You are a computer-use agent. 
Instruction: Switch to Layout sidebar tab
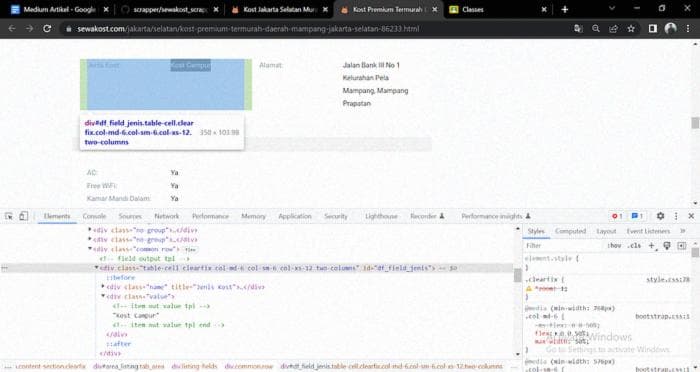coord(606,231)
